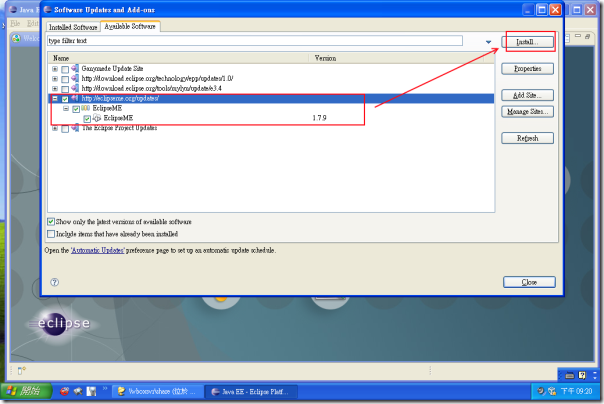Screen dimensions: 604x404
Task: Uncheck the eclipseme.org/updates site checkbox
Action: (x=65, y=99)
